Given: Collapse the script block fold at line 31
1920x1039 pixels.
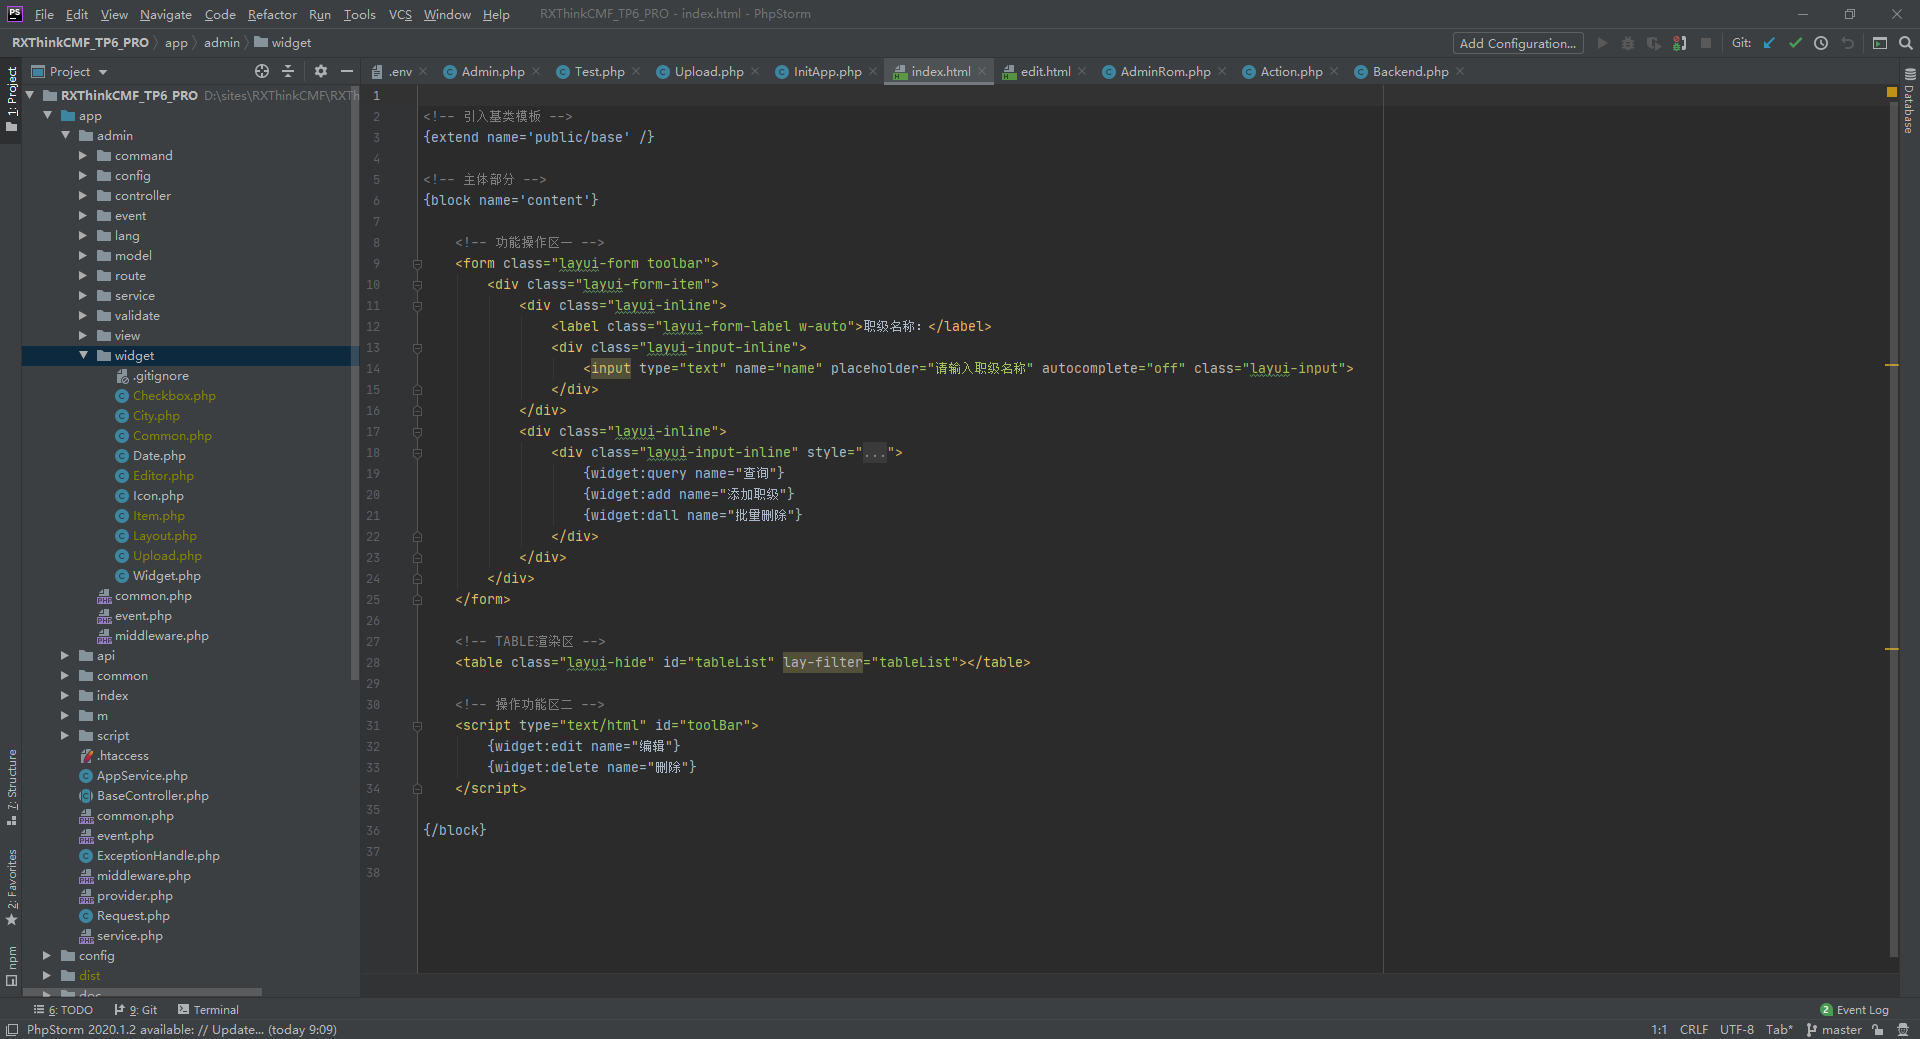Looking at the screenshot, I should coord(417,726).
